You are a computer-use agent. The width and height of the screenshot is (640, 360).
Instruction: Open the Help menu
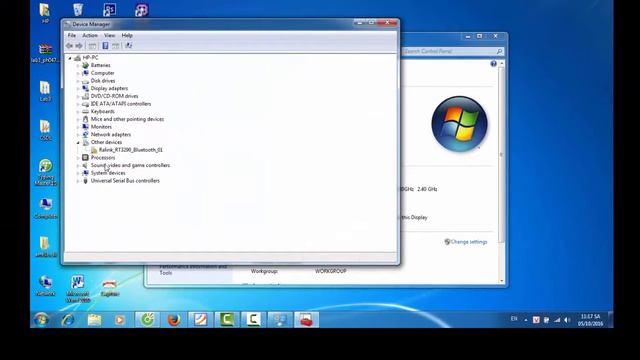(x=127, y=36)
